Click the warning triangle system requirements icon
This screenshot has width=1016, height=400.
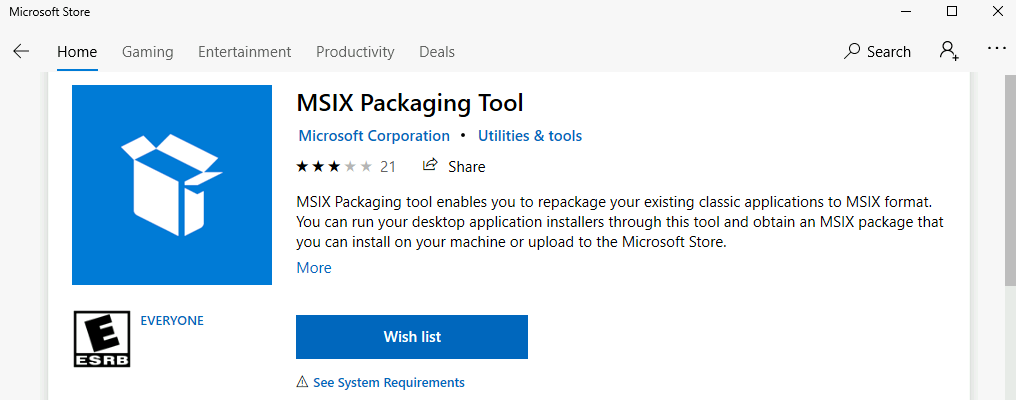pos(302,382)
